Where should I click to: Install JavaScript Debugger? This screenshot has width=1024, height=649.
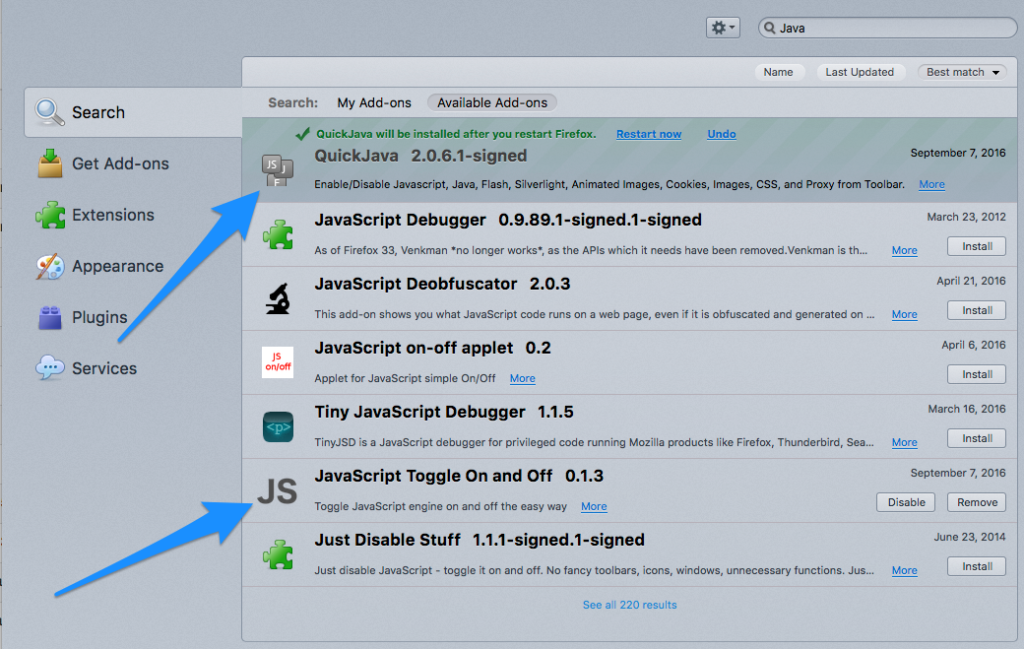pyautogui.click(x=976, y=246)
